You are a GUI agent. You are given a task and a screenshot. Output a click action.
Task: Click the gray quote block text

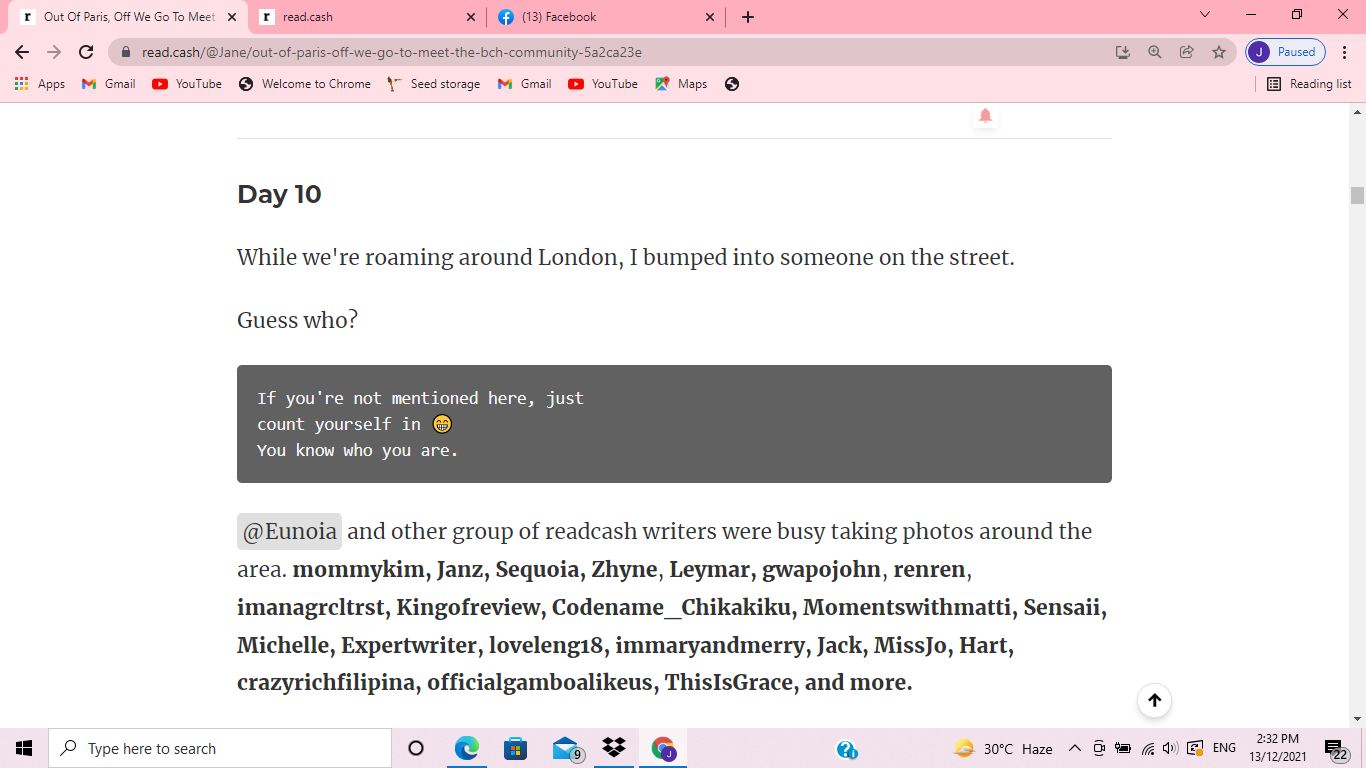click(x=674, y=424)
